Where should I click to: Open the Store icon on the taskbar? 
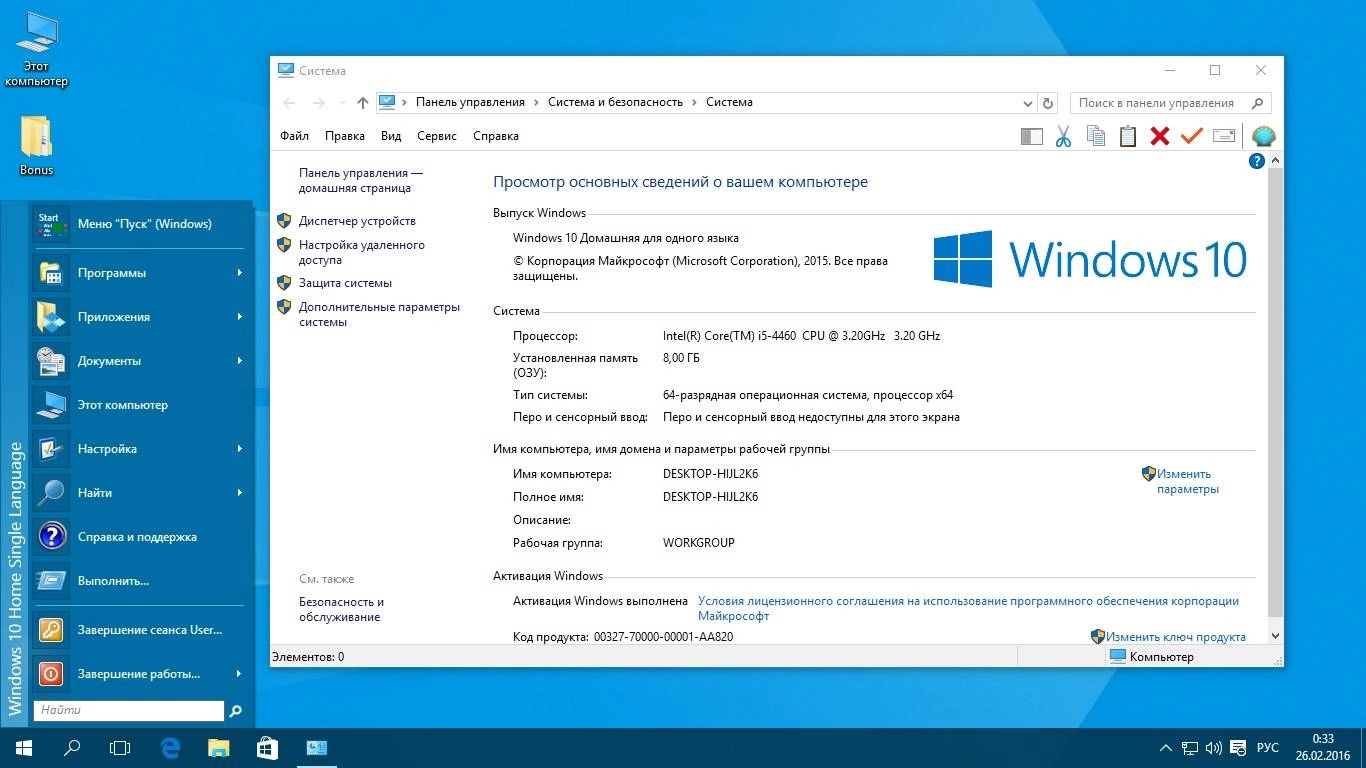point(266,748)
